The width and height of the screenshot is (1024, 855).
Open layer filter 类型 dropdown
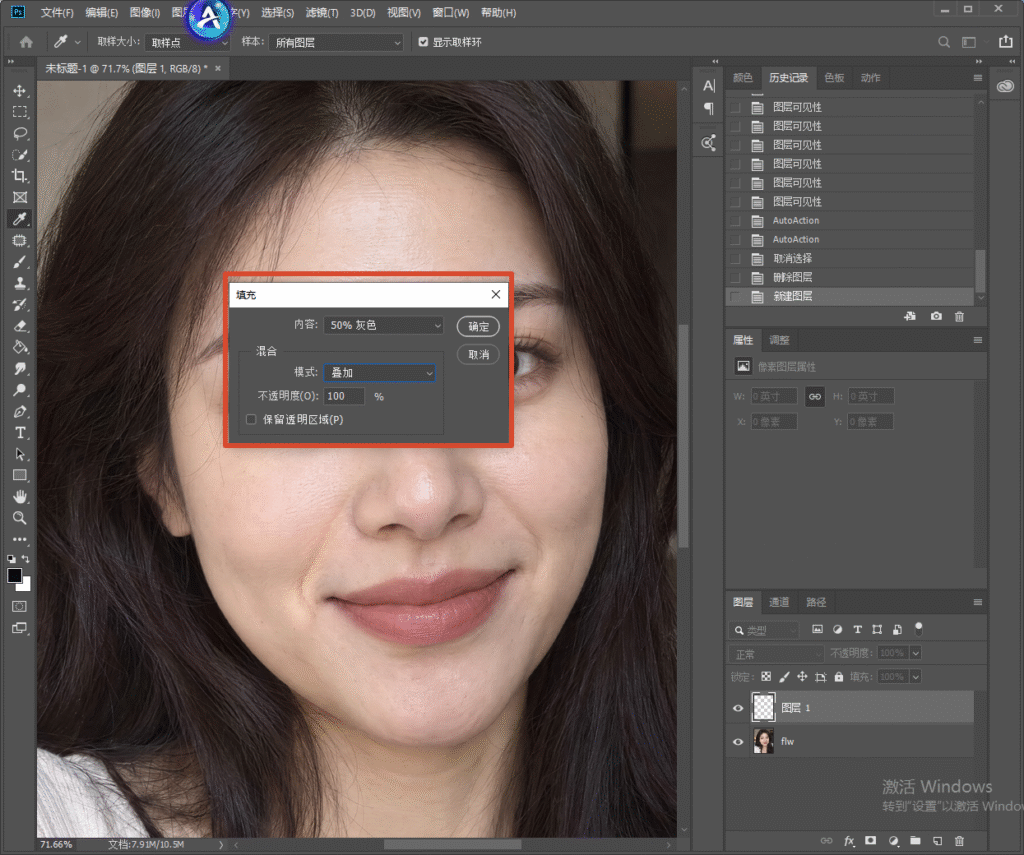764,630
